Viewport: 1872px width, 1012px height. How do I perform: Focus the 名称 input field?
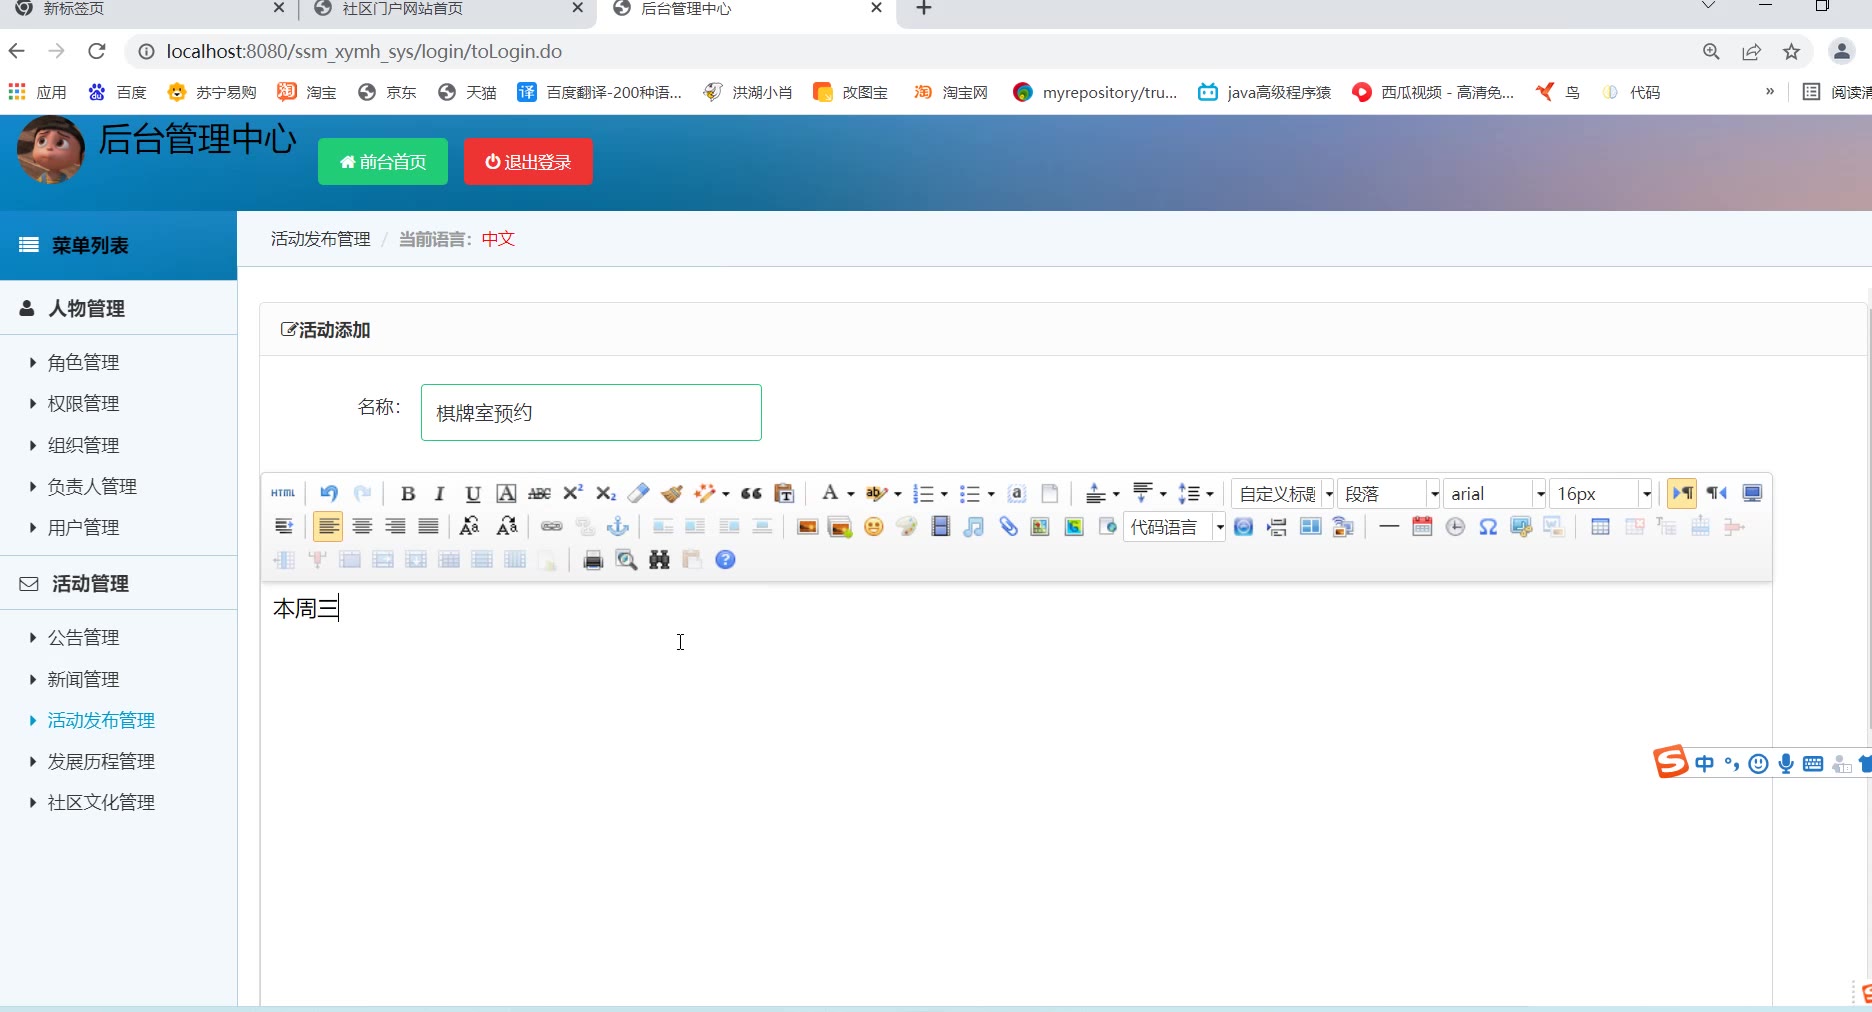(591, 412)
